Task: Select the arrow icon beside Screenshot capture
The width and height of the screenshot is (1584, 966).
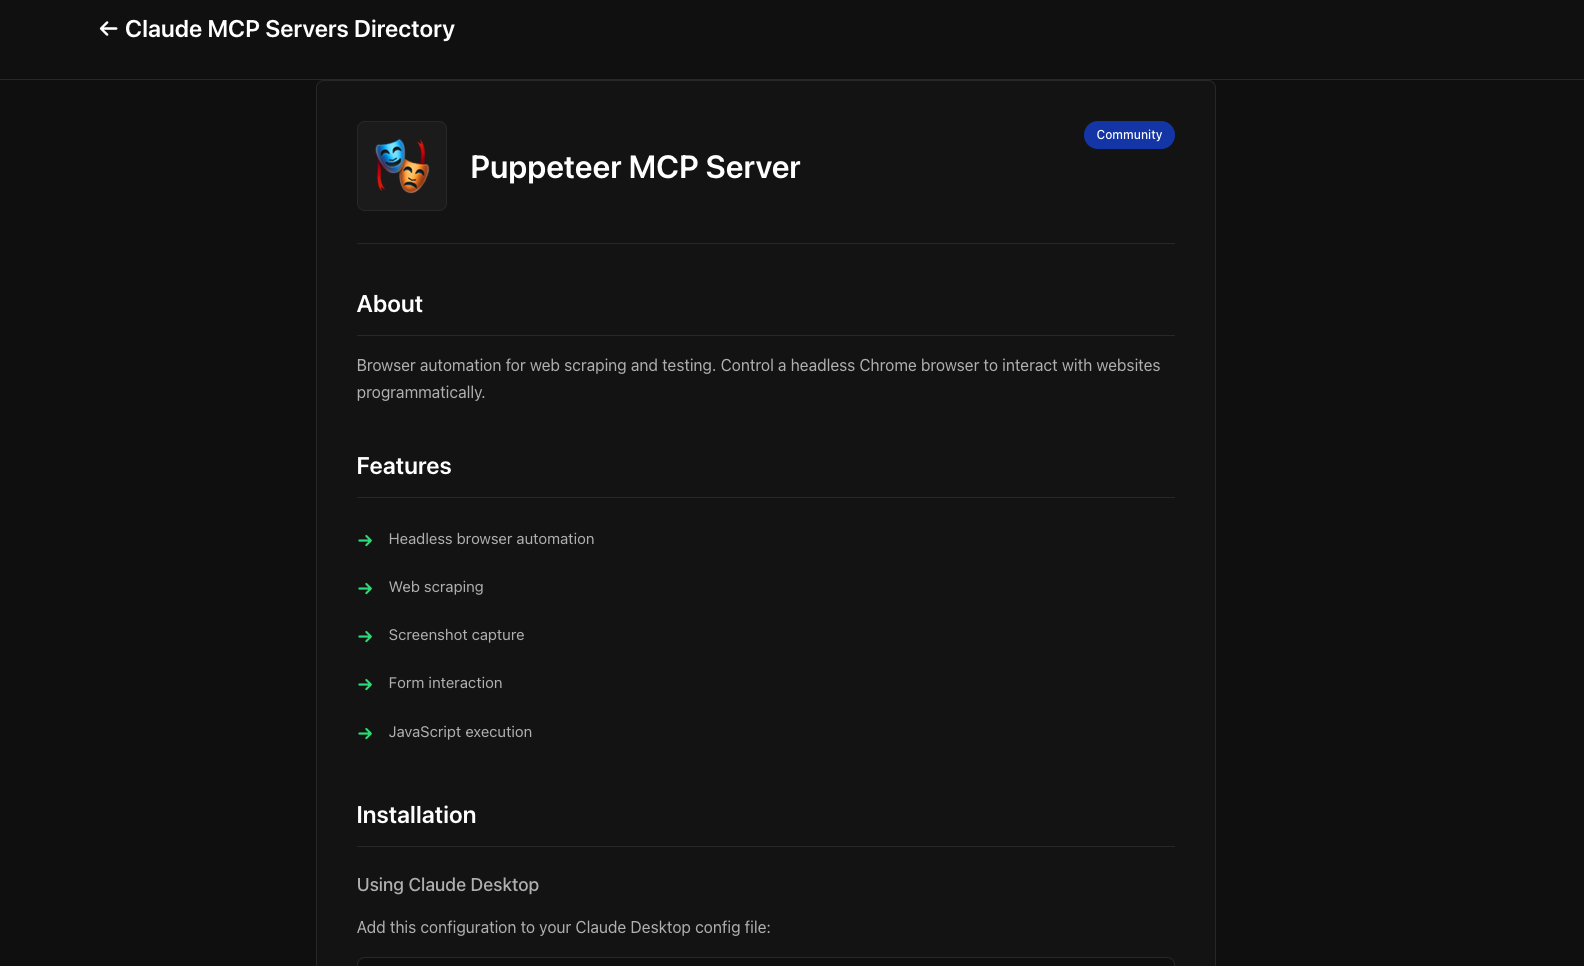Action: (x=364, y=636)
